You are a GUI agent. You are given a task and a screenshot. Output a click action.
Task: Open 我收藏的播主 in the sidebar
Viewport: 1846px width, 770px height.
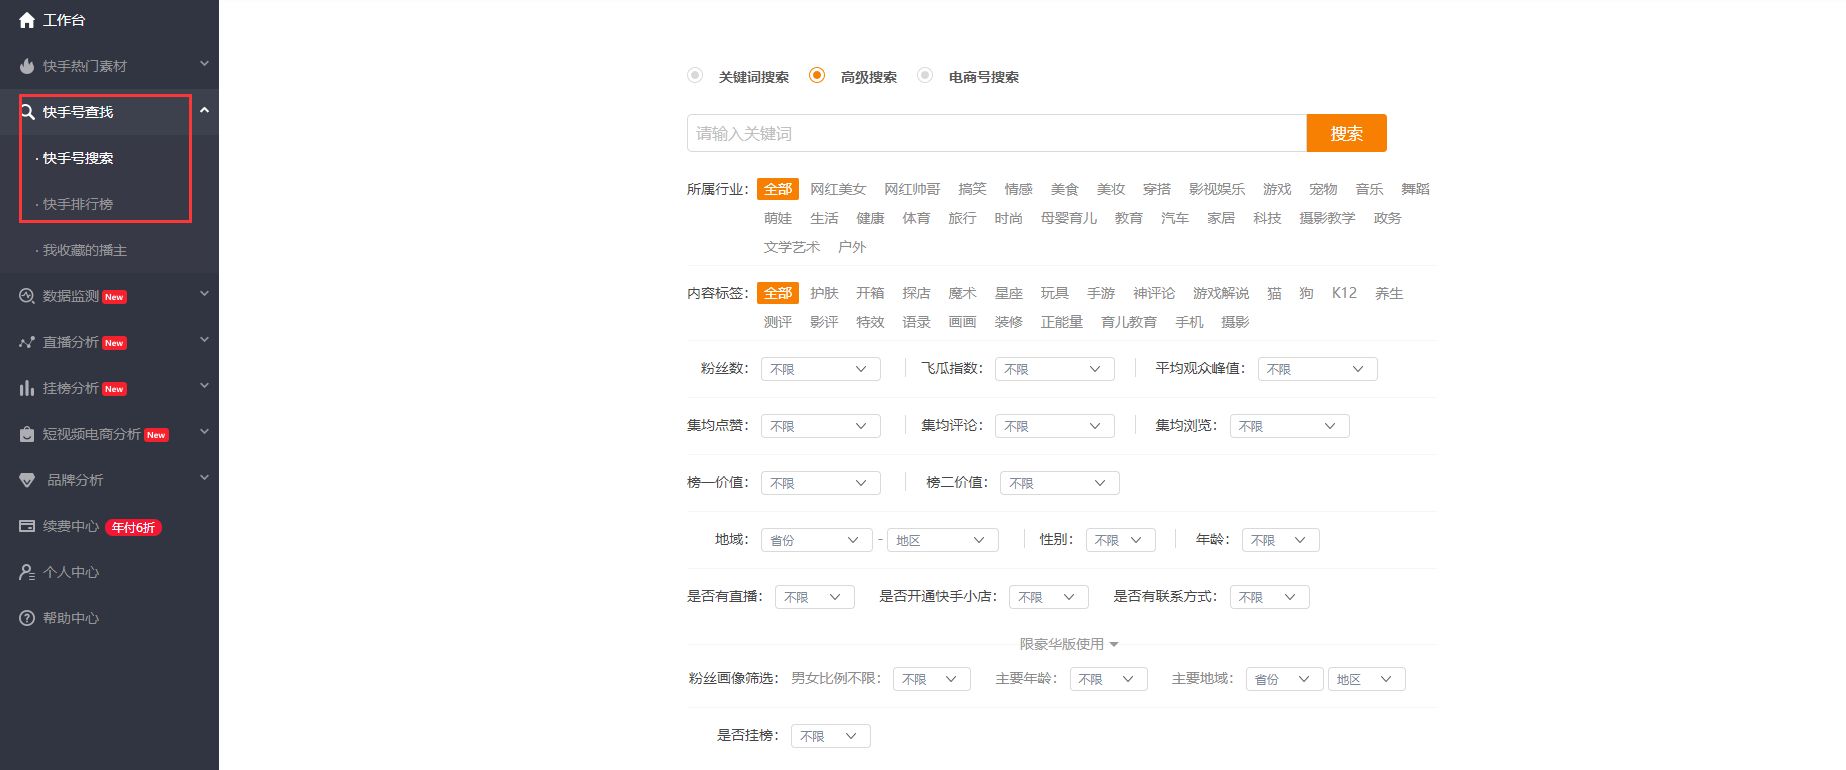point(84,250)
